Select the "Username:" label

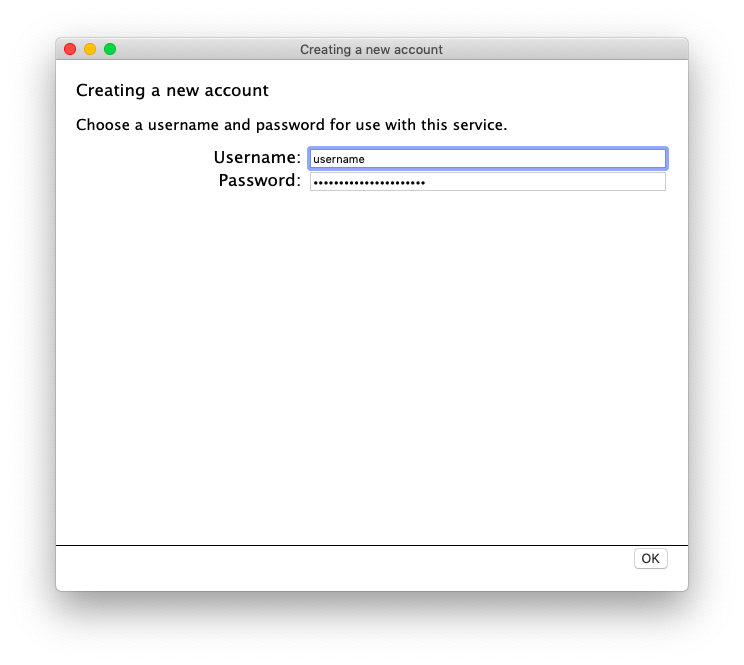257,157
